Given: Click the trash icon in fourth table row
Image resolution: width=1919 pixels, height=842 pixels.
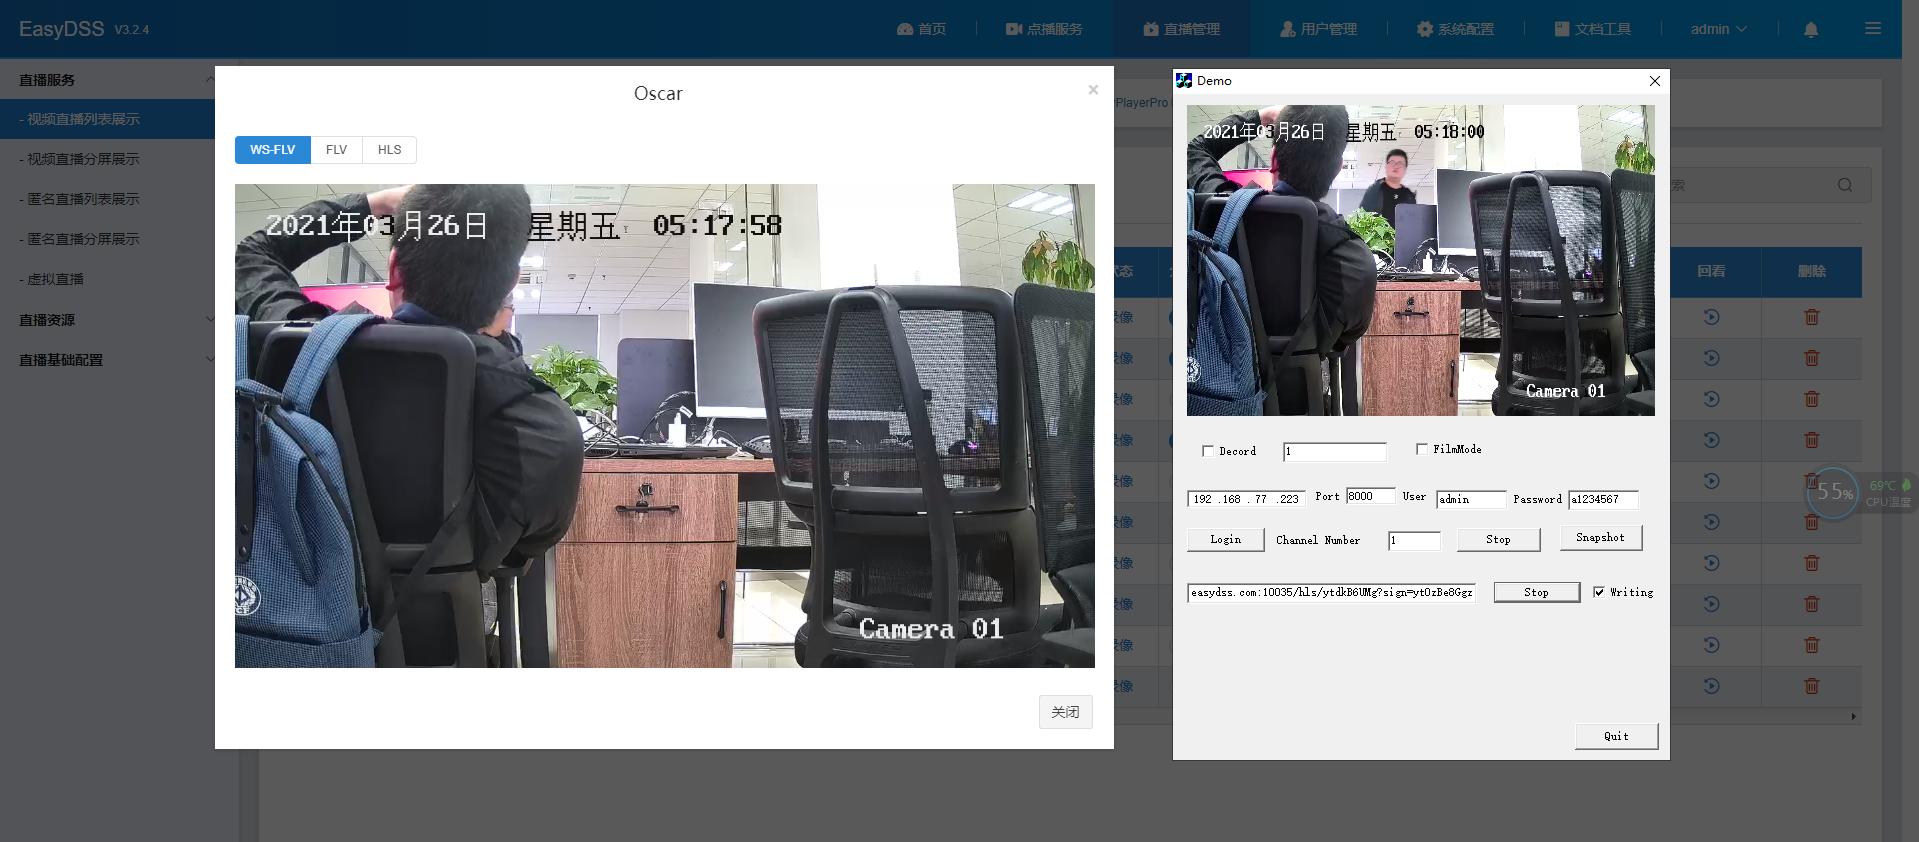Looking at the screenshot, I should click(1811, 440).
